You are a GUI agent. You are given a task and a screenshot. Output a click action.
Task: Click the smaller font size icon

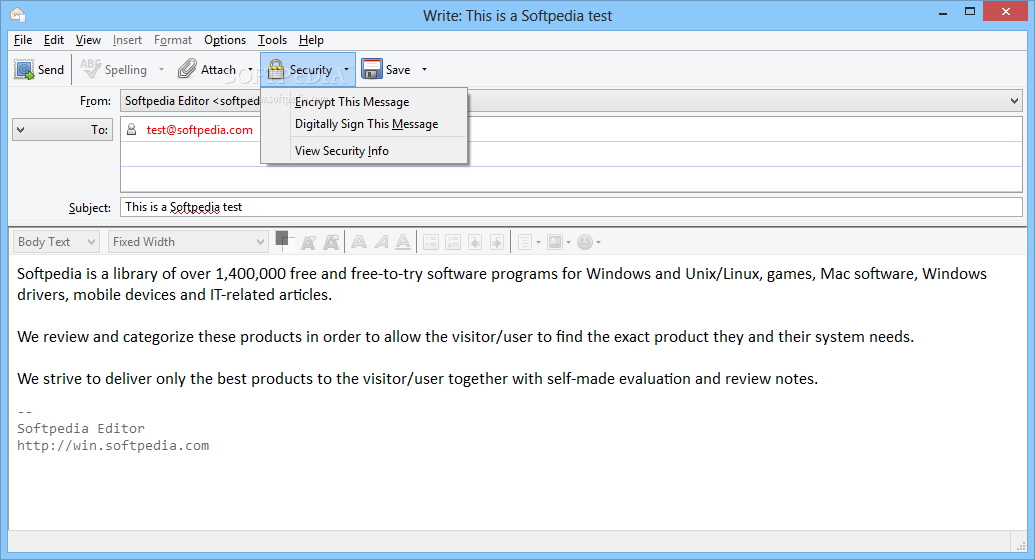pos(308,242)
